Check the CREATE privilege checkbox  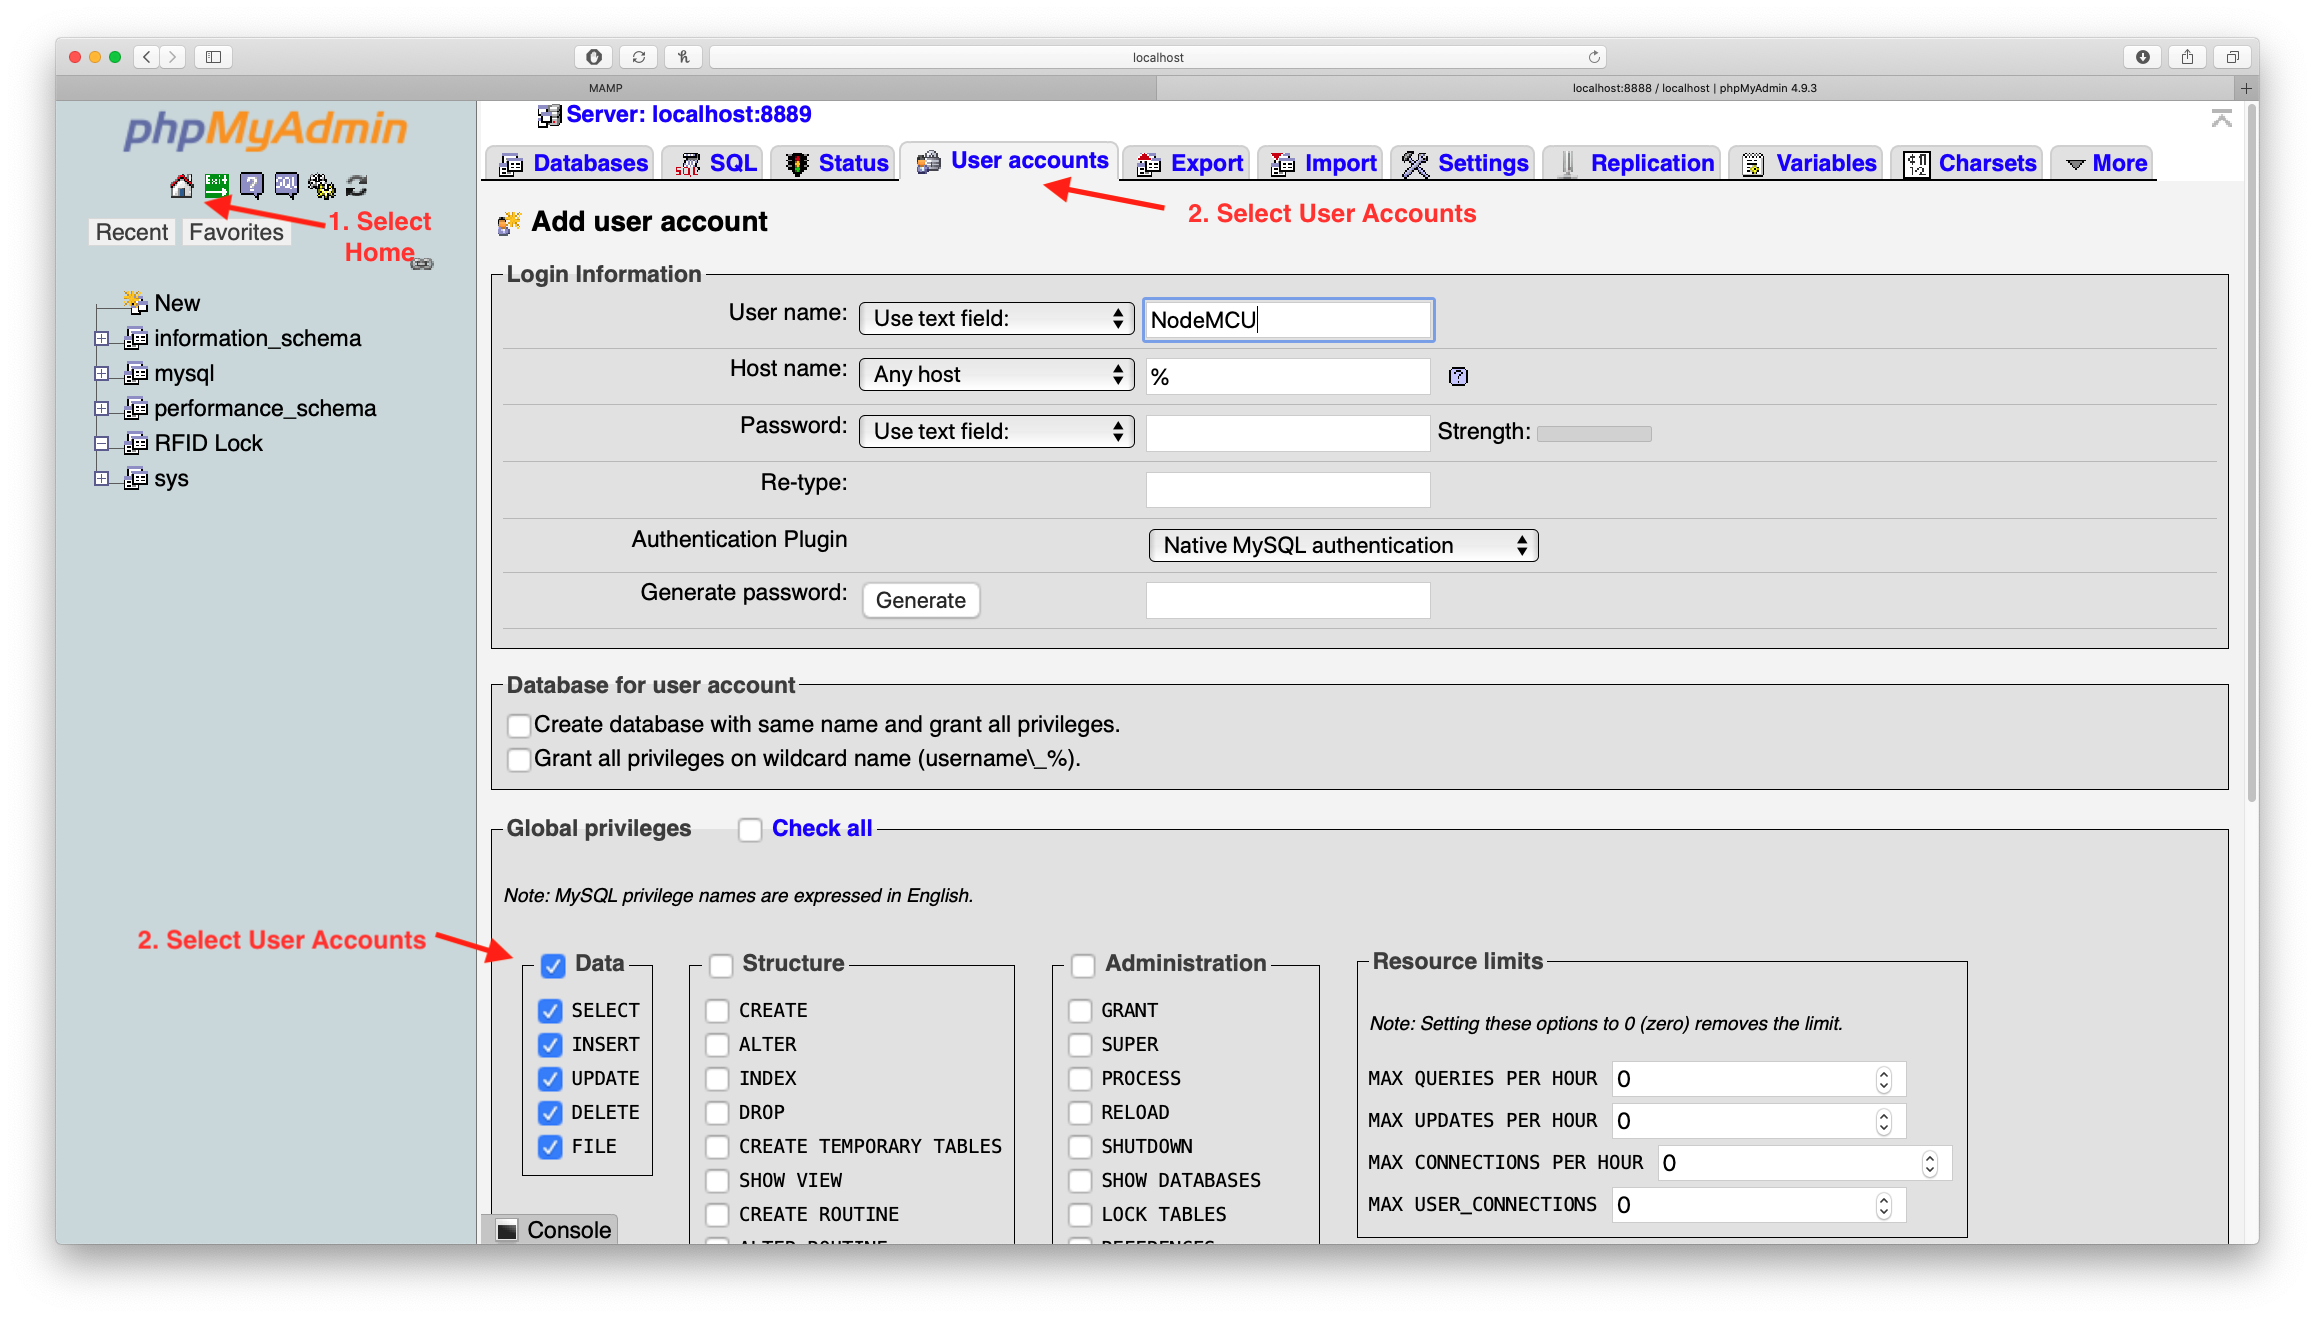[717, 1011]
